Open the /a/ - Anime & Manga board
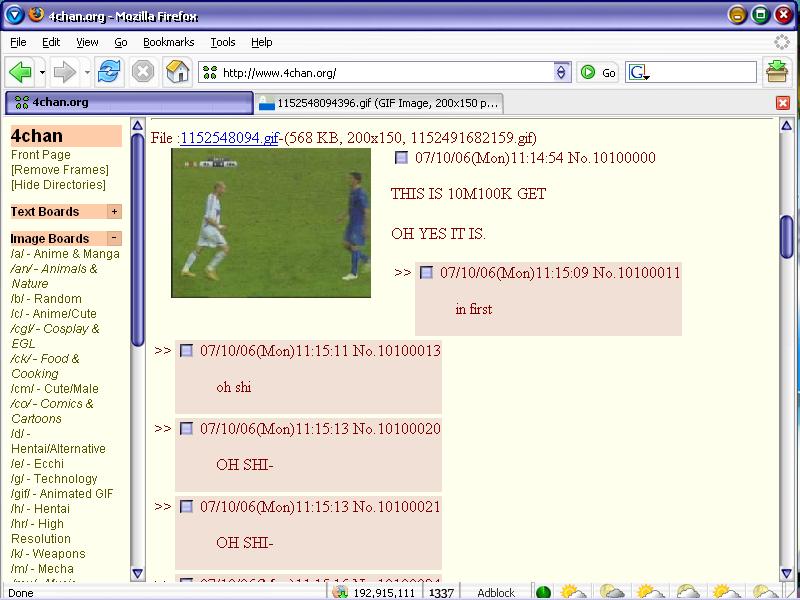 tap(65, 254)
